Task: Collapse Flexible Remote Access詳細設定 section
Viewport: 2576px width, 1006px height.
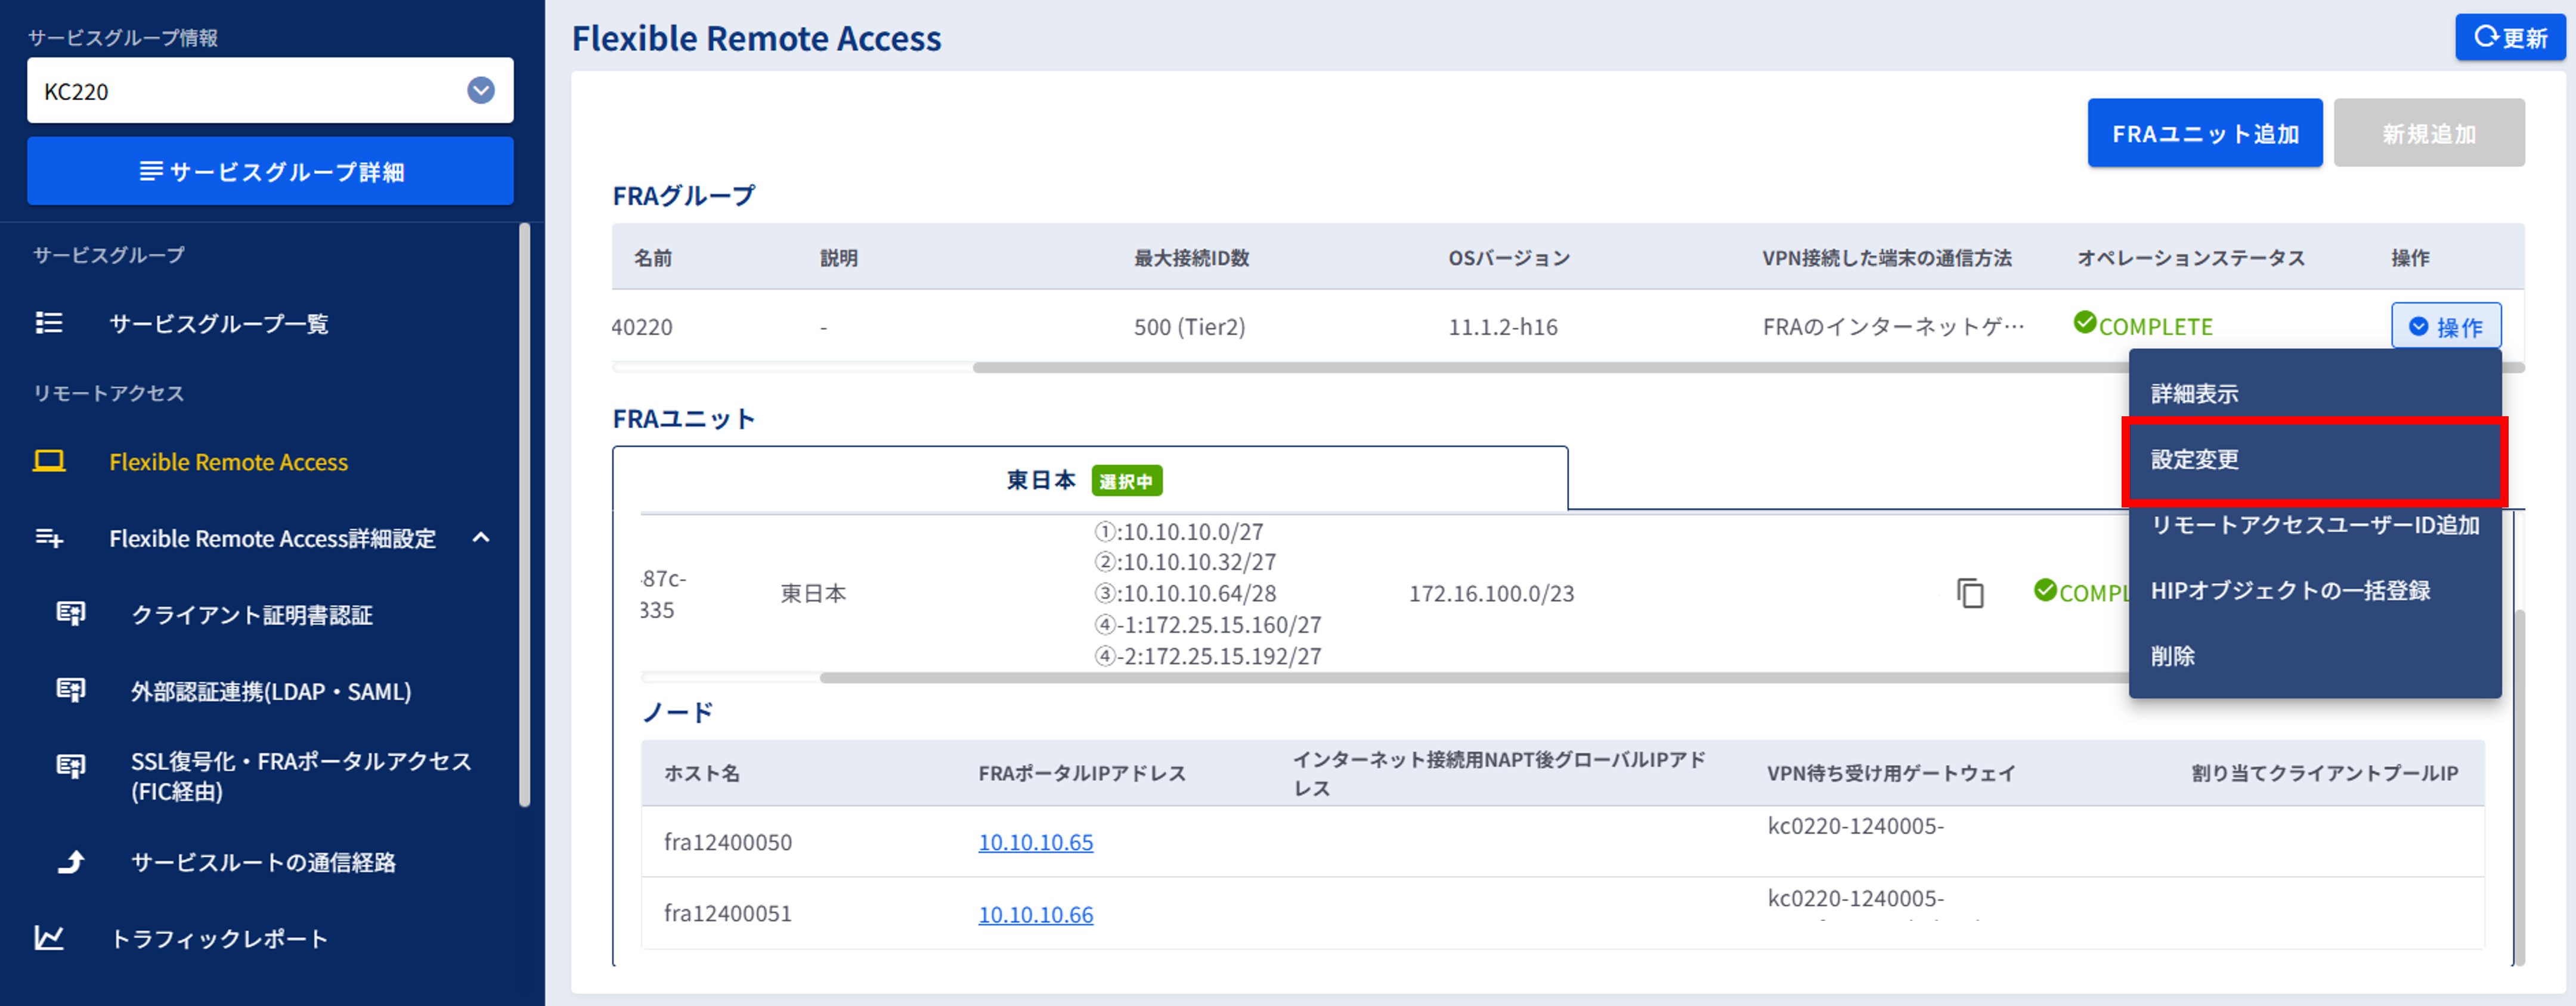Action: pyautogui.click(x=481, y=538)
